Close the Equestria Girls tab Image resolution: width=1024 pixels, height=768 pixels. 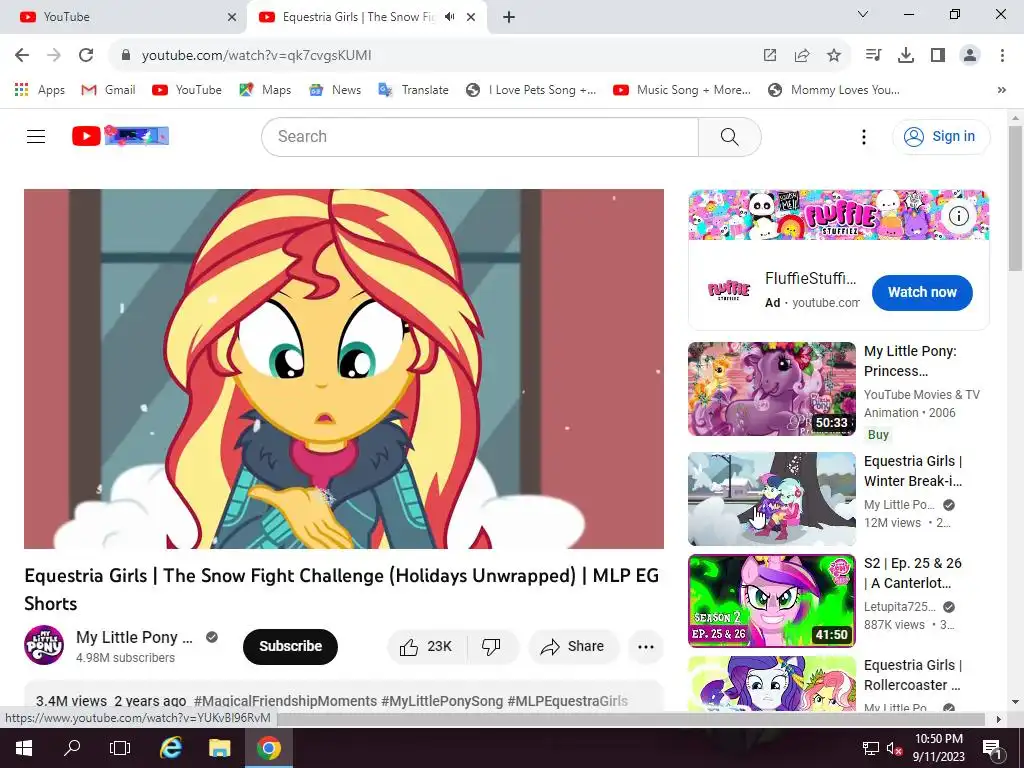coord(471,17)
